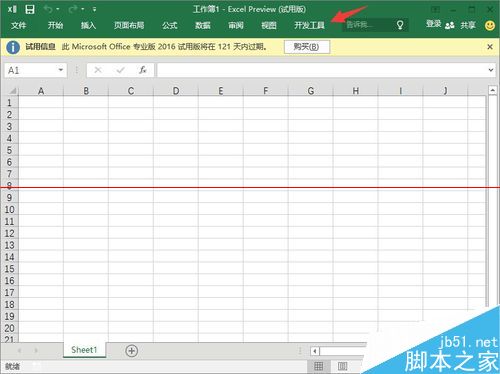Click 登录 to sign in

[434, 24]
